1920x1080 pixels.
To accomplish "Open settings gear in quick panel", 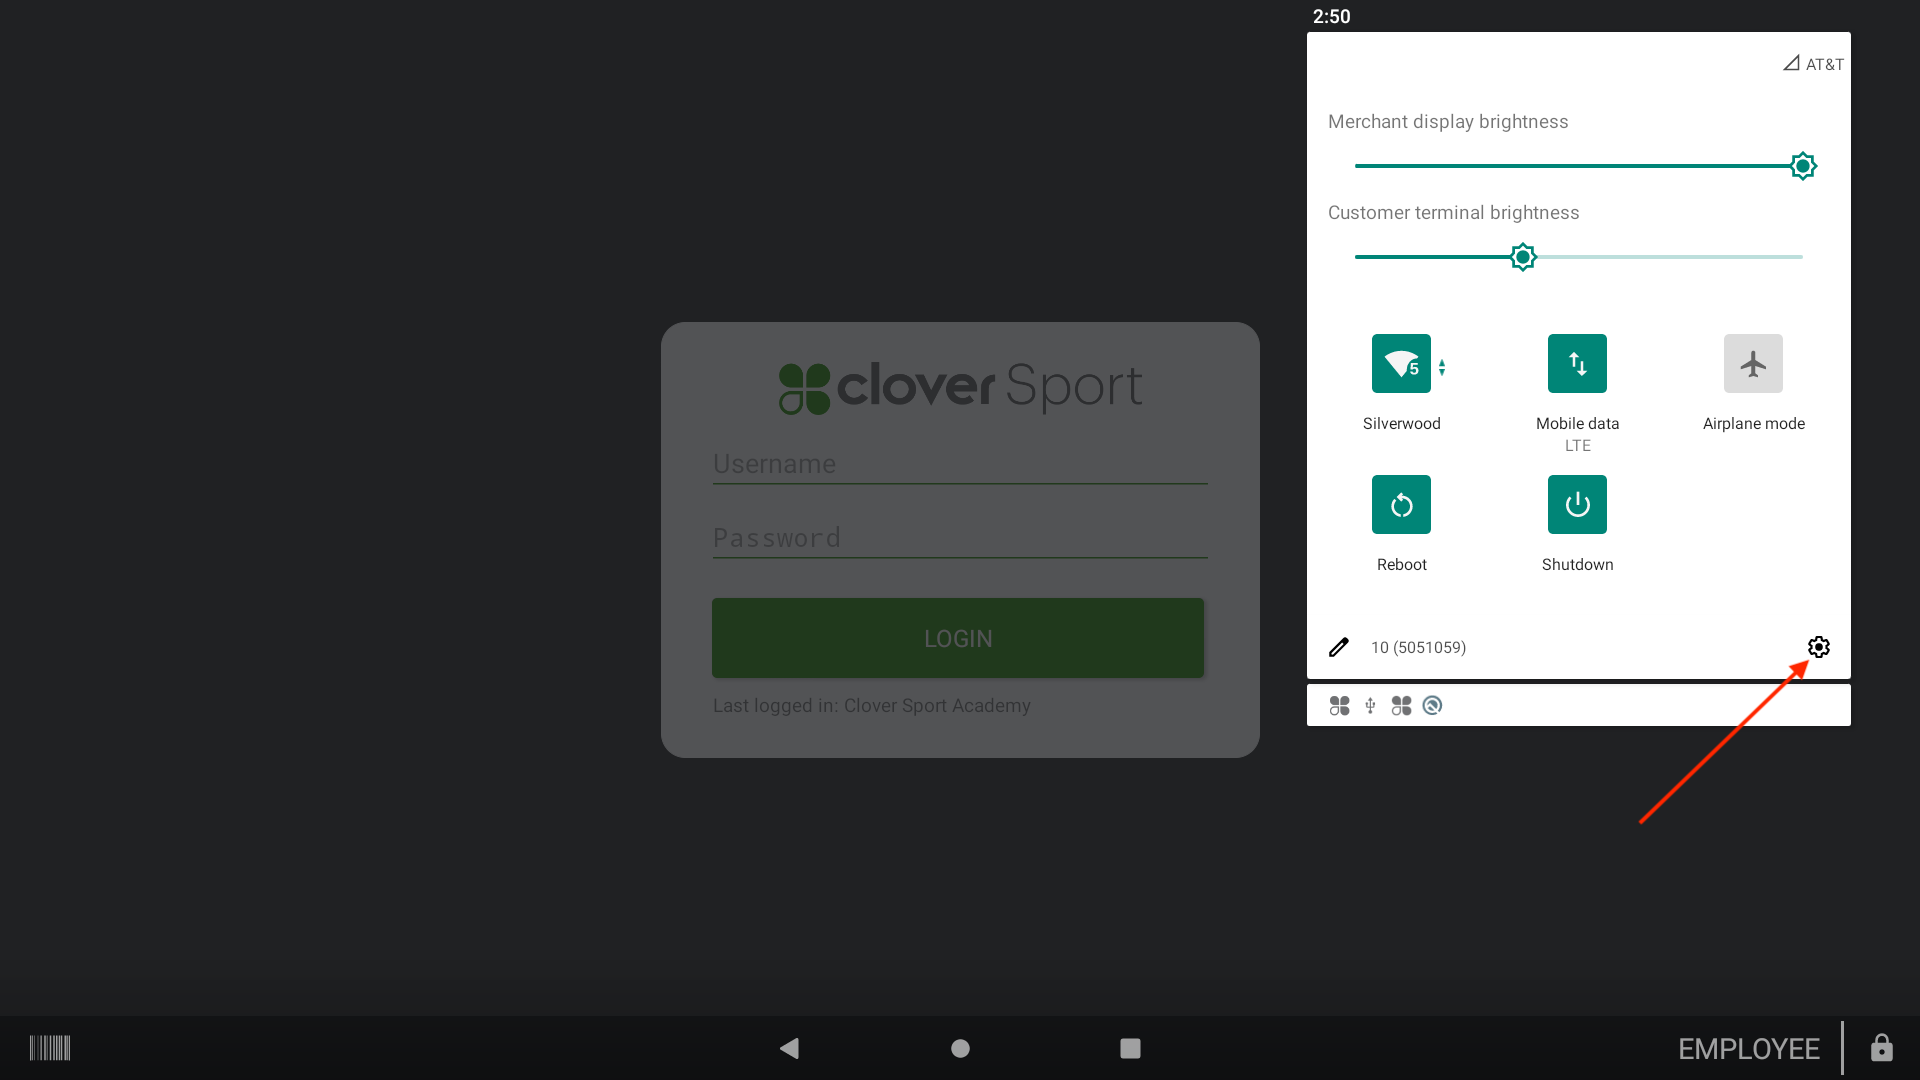I will tap(1818, 647).
